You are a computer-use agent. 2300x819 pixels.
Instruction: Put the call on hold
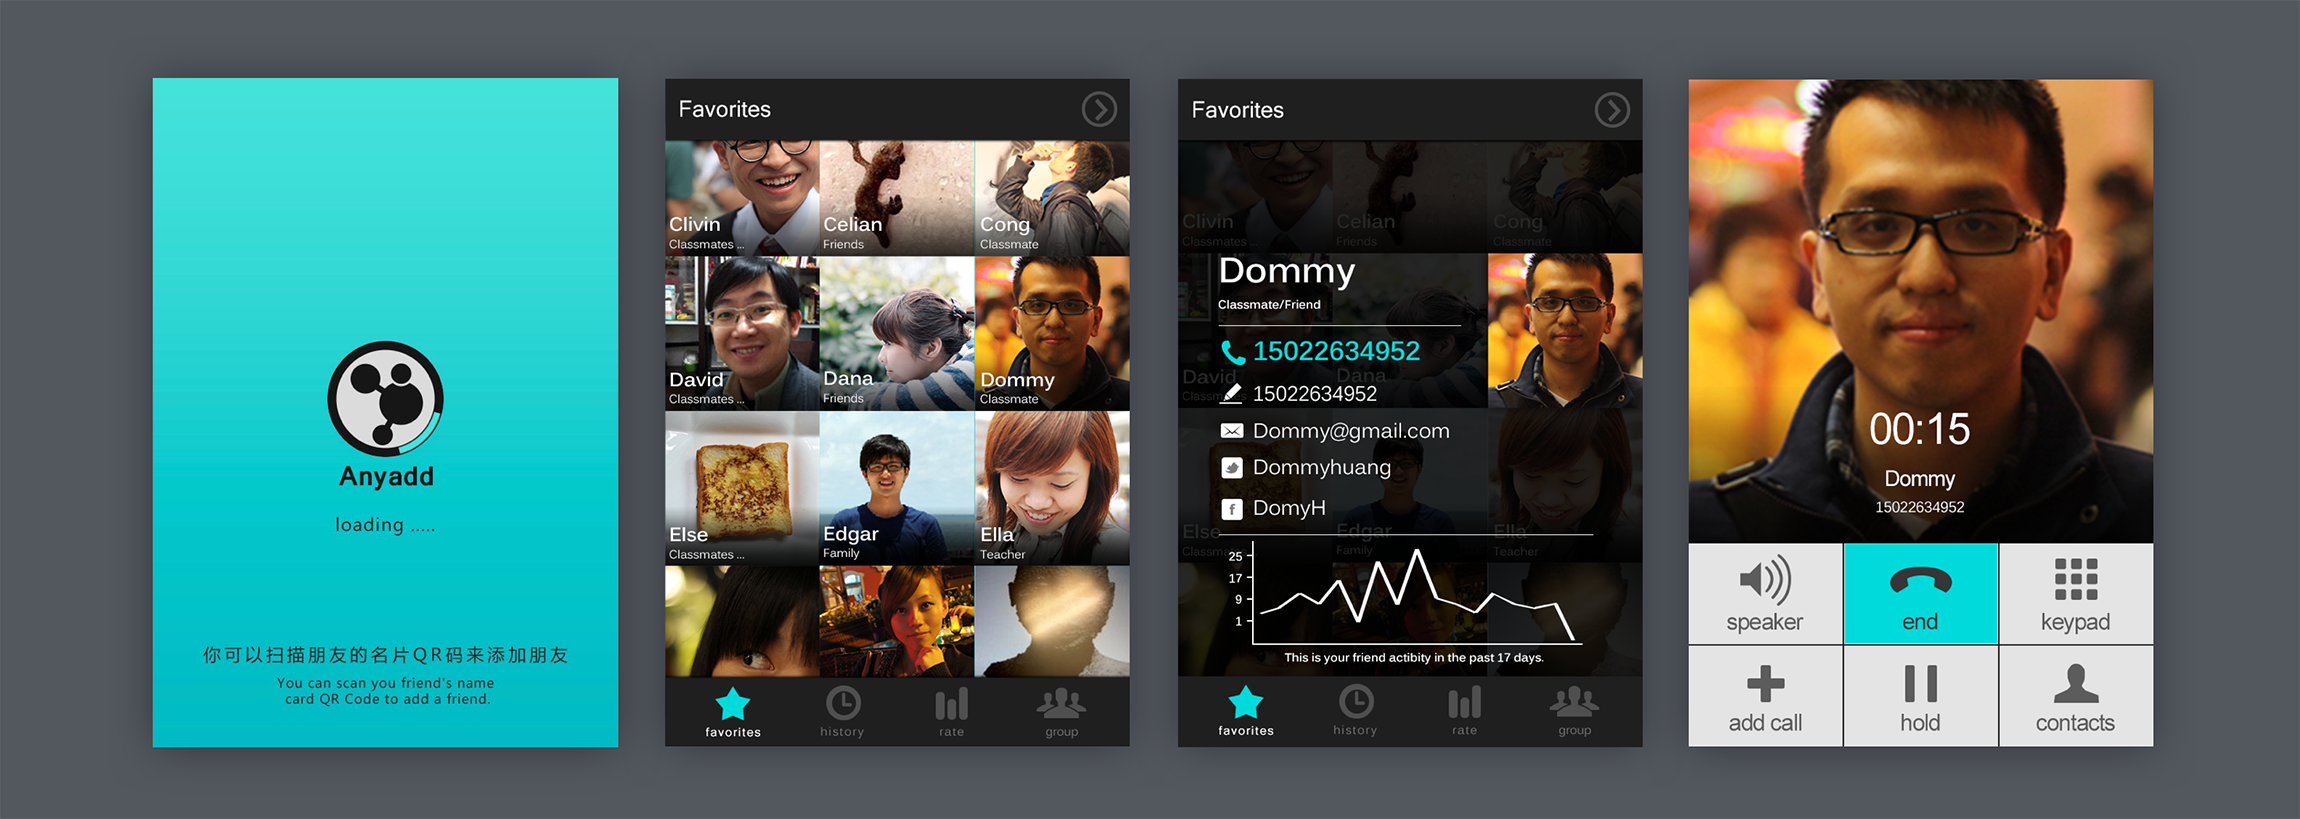[x=1920, y=696]
